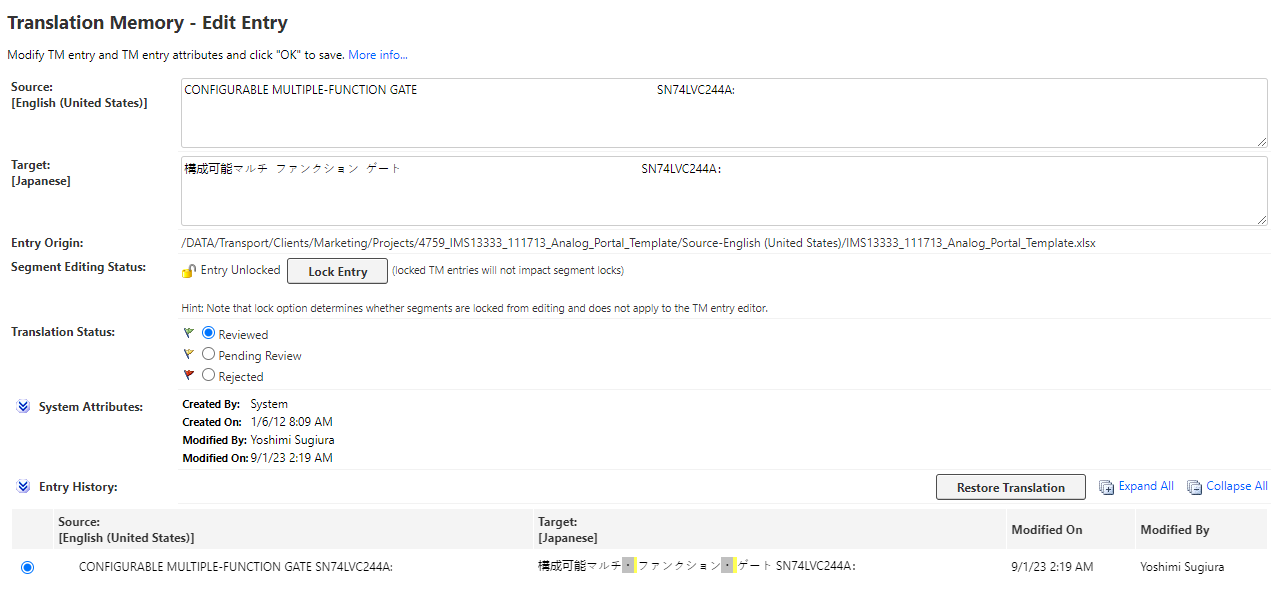Select the Reviewed translation status
Screen dimensions: 1278x603
click(x=208, y=334)
